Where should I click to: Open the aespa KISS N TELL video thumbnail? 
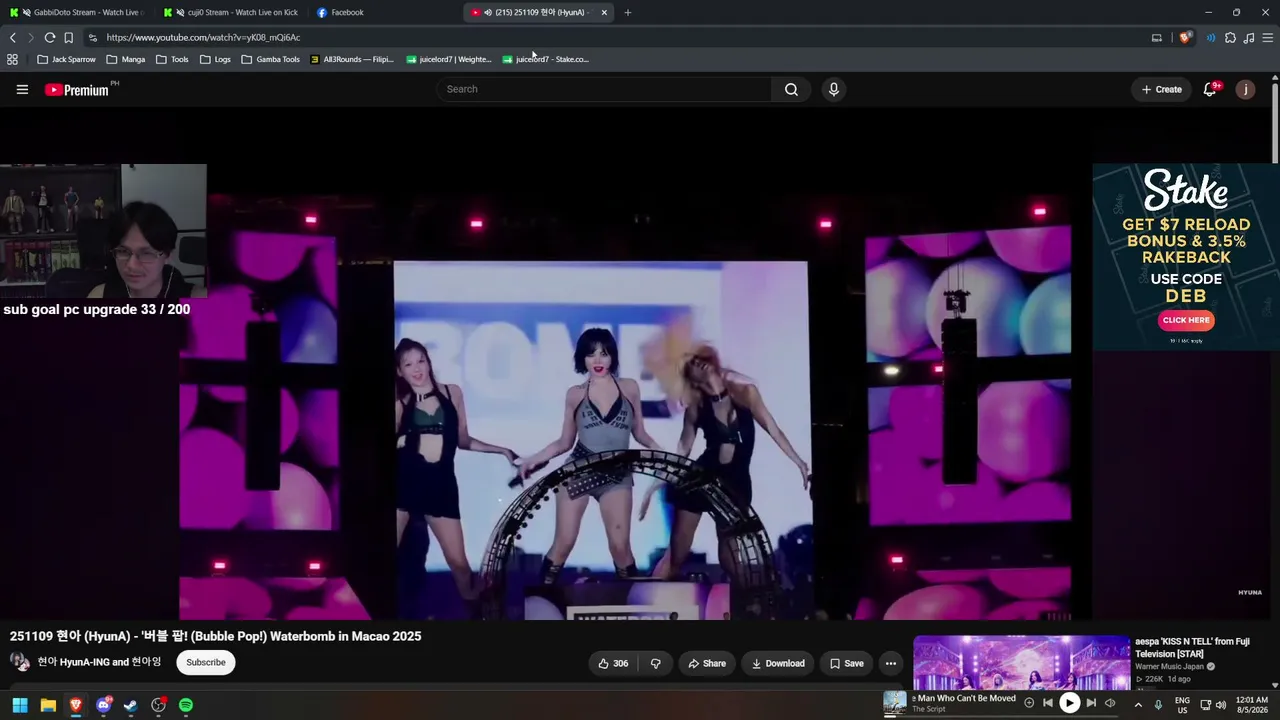tap(1021, 663)
